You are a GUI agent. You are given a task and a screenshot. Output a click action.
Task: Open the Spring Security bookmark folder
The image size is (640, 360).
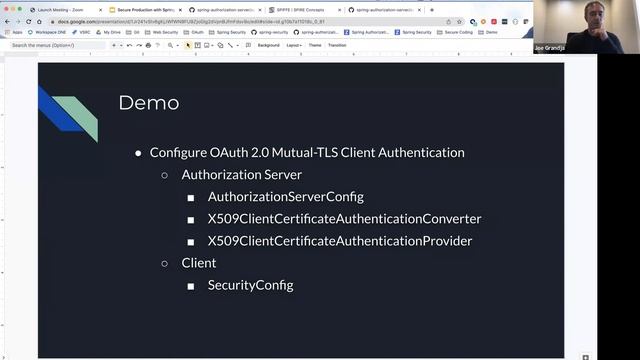pyautogui.click(x=227, y=32)
